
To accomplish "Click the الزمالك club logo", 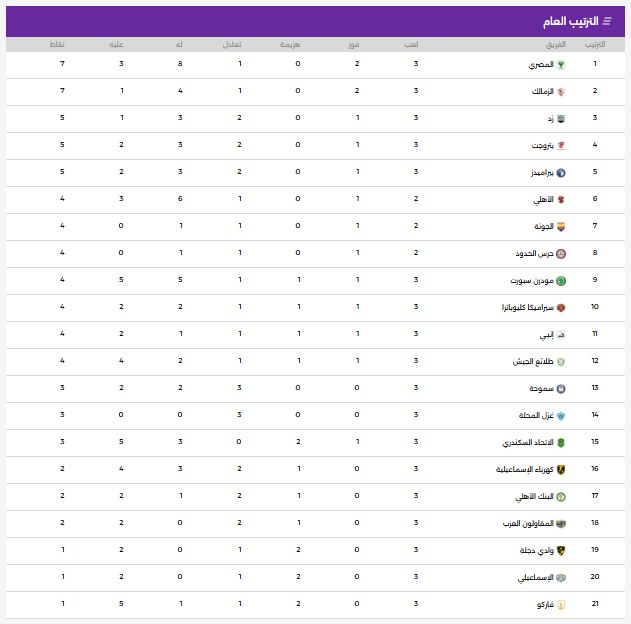I will click(x=561, y=92).
